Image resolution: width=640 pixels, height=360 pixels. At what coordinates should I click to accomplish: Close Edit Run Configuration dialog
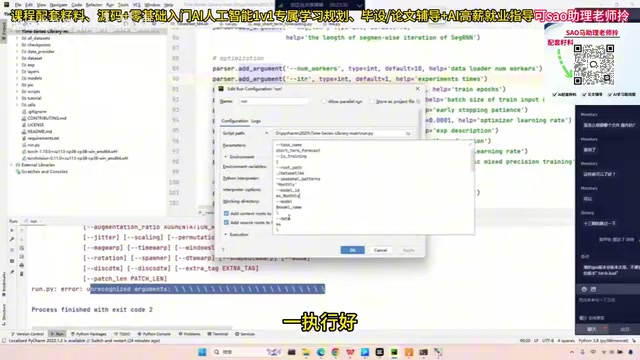click(417, 89)
